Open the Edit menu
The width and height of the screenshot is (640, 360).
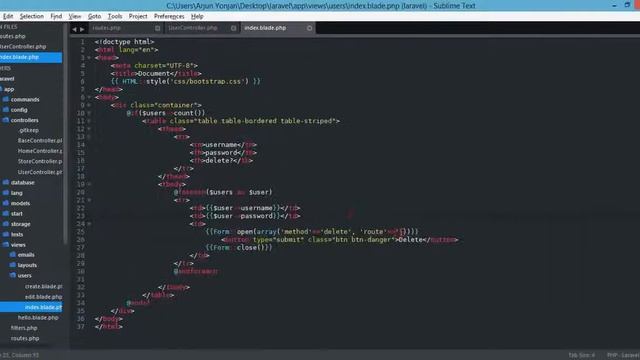point(8,16)
